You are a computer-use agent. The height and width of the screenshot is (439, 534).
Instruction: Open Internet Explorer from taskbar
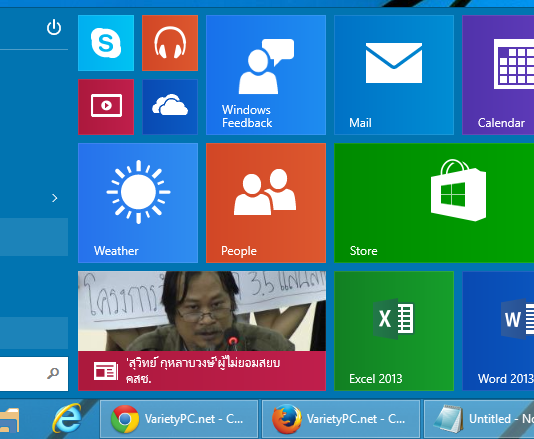click(67, 419)
